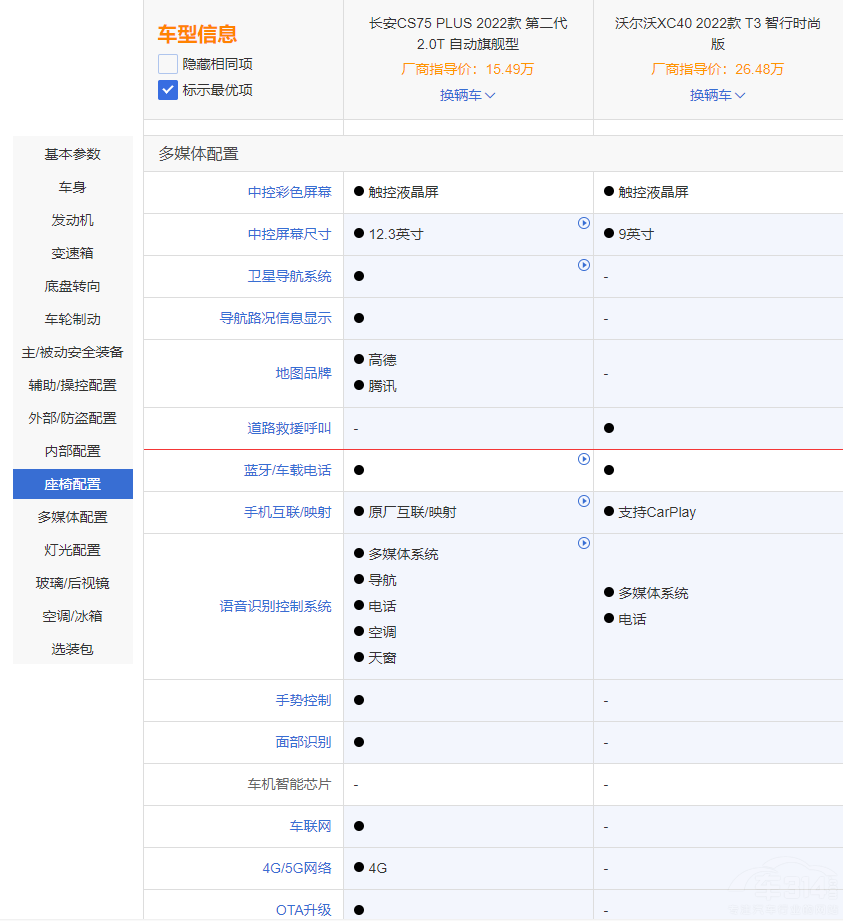Open the 蓝牙/车载电话 video icon
Viewport: 843px width, 921px height.
point(583,458)
